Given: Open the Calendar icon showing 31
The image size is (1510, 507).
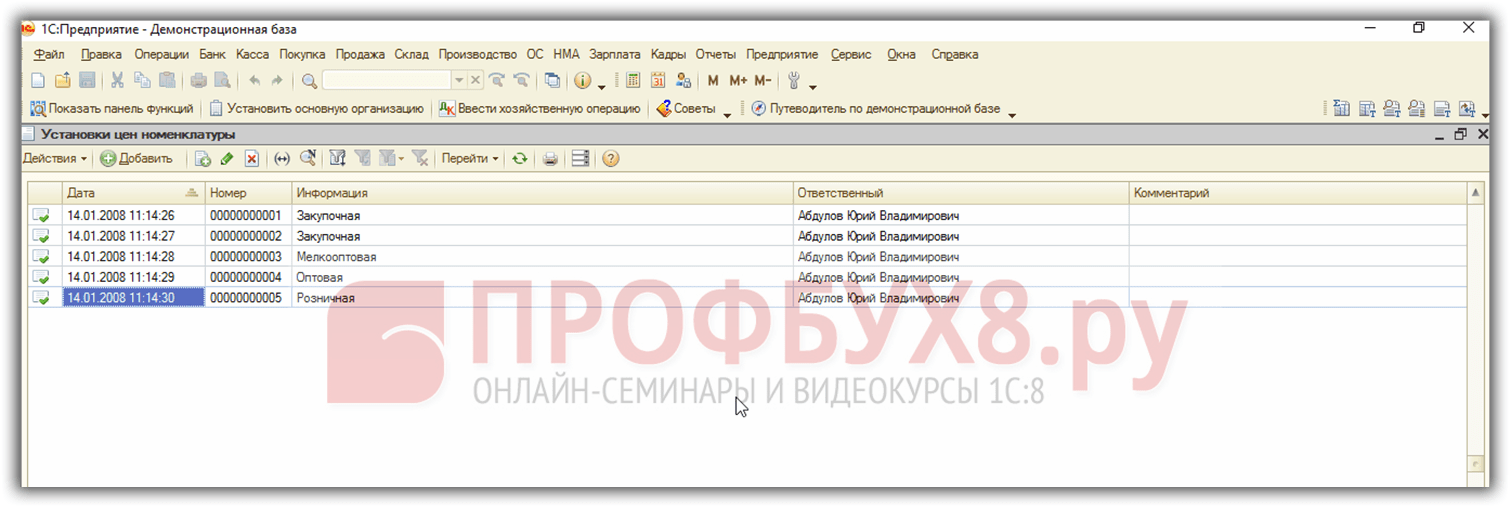Looking at the screenshot, I should point(658,81).
